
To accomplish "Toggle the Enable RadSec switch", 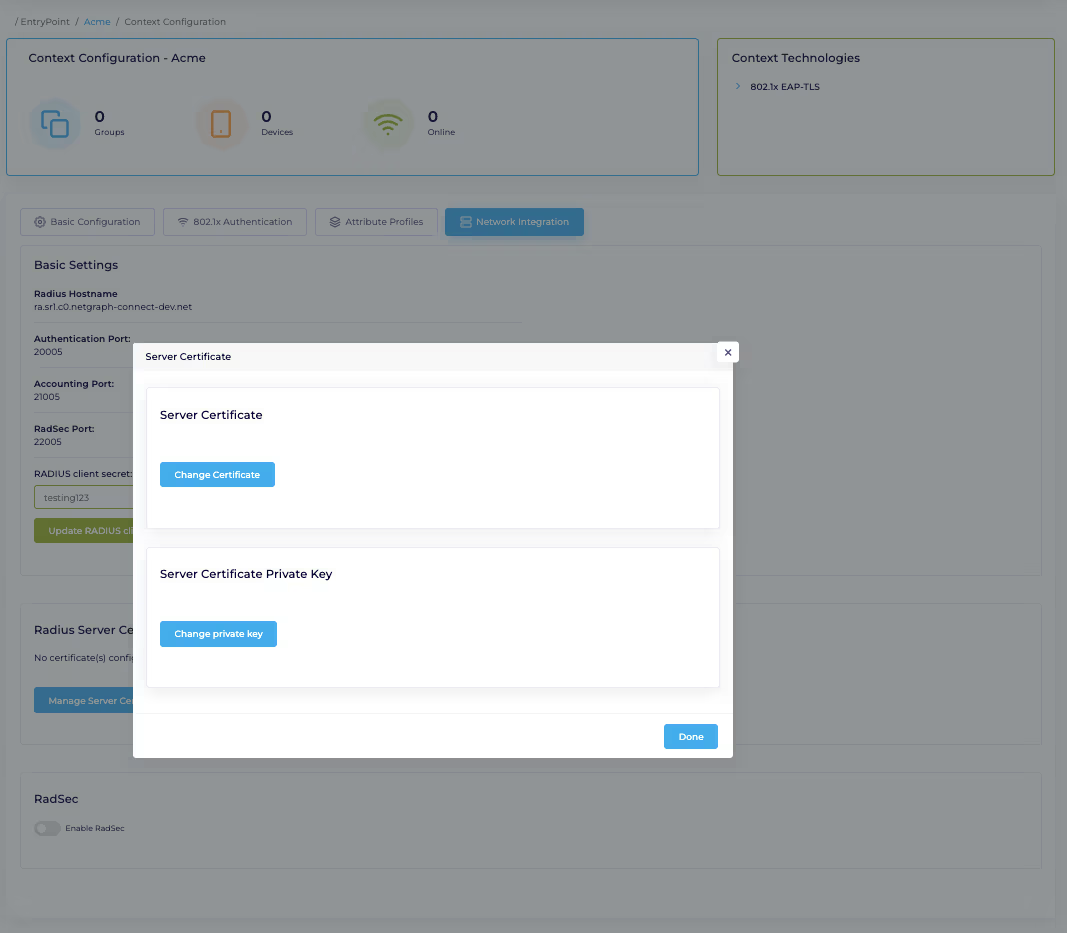I will [47, 828].
